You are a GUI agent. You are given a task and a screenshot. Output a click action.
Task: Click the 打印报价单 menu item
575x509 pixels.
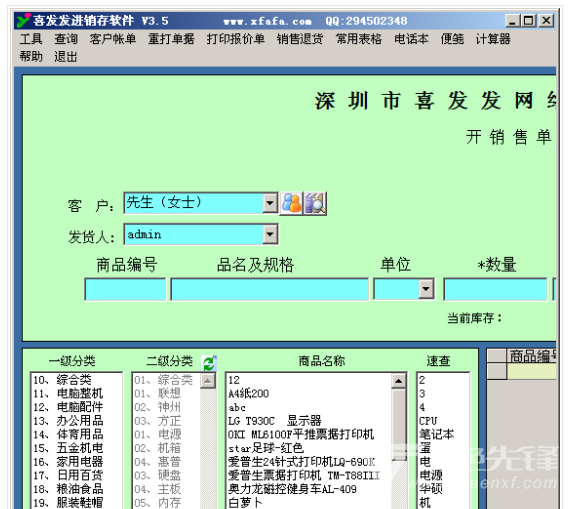point(235,39)
